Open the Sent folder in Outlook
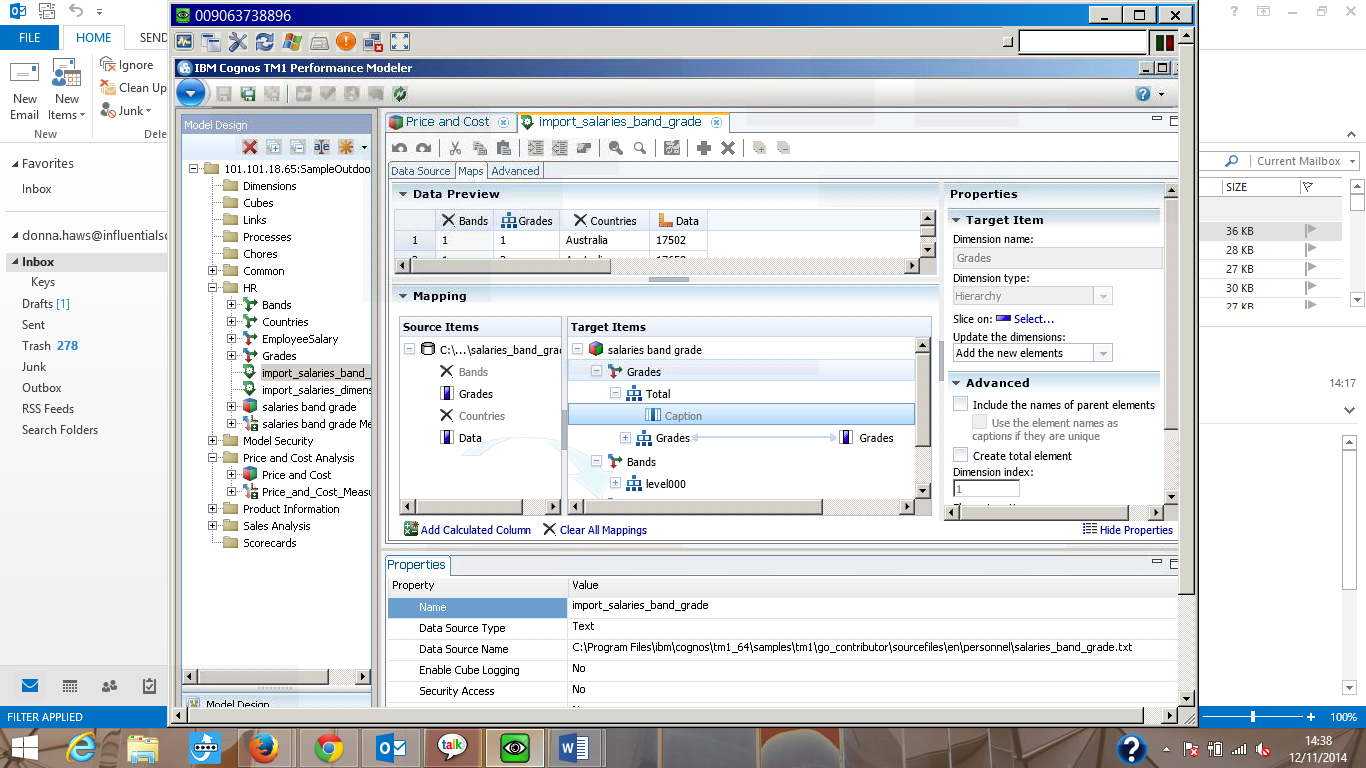Image resolution: width=1366 pixels, height=768 pixels. [x=34, y=325]
